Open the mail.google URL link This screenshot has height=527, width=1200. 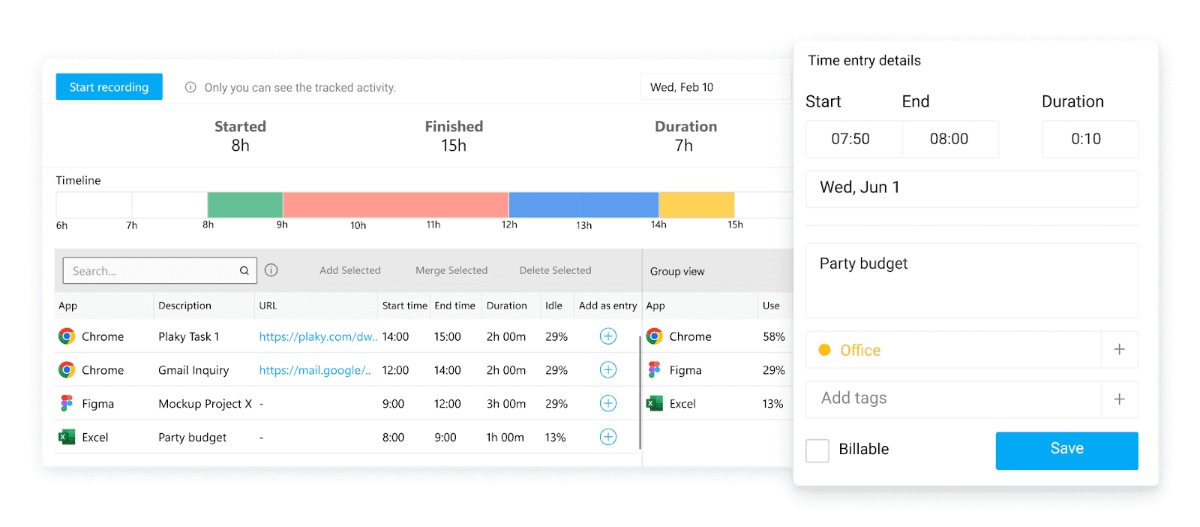(x=315, y=370)
